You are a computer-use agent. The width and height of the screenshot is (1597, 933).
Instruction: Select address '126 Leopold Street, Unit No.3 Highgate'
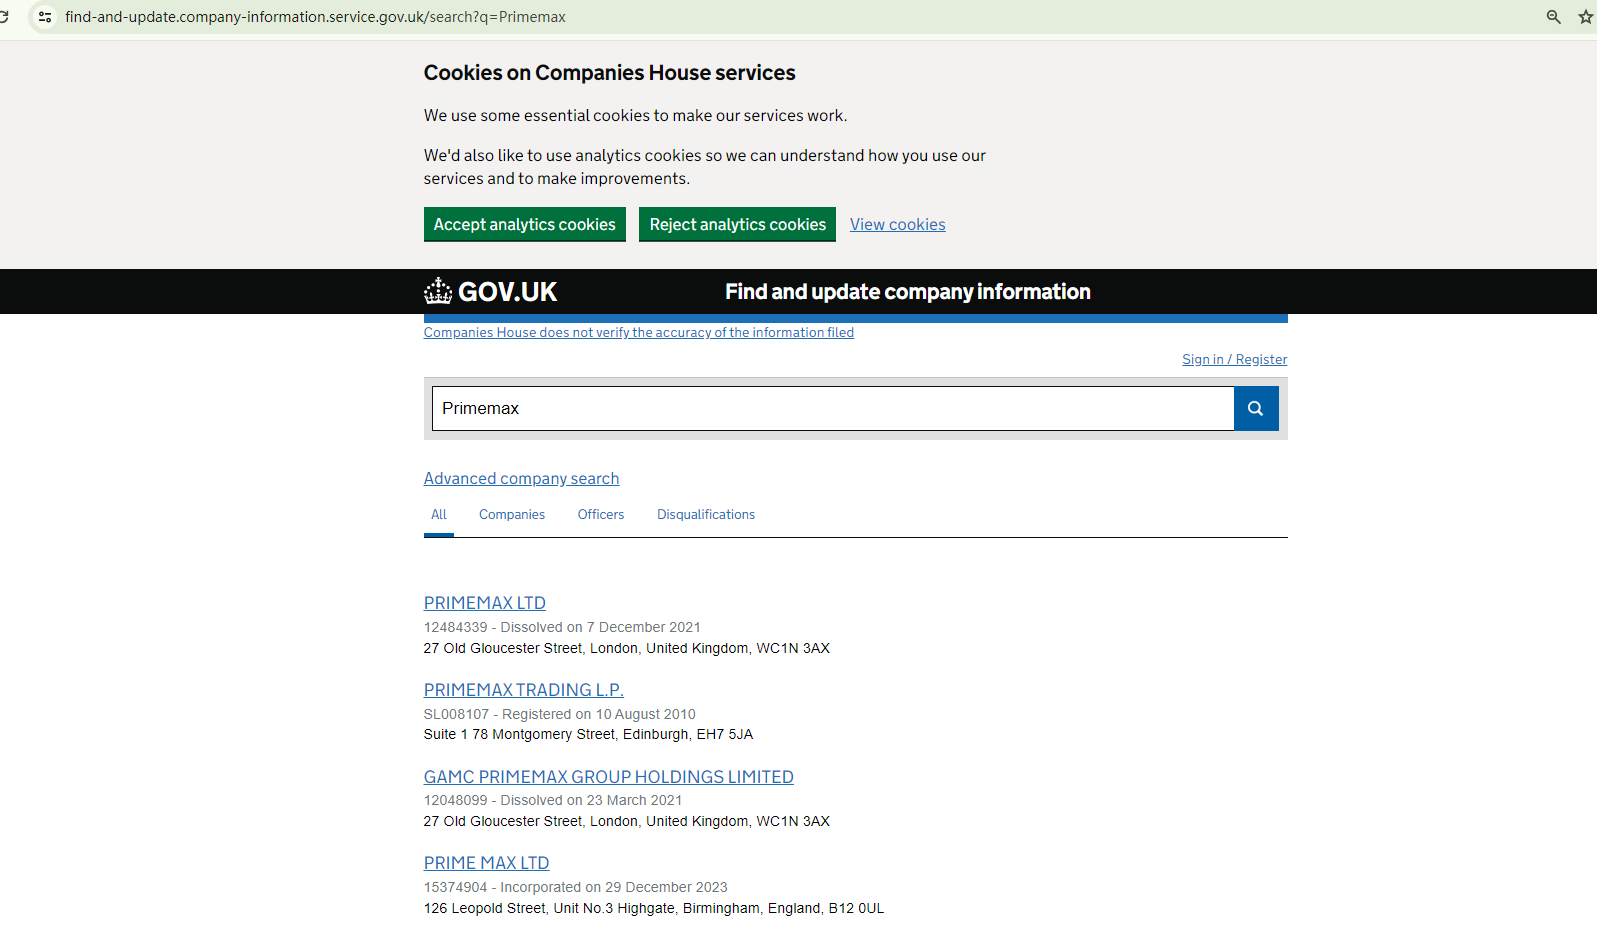click(549, 908)
